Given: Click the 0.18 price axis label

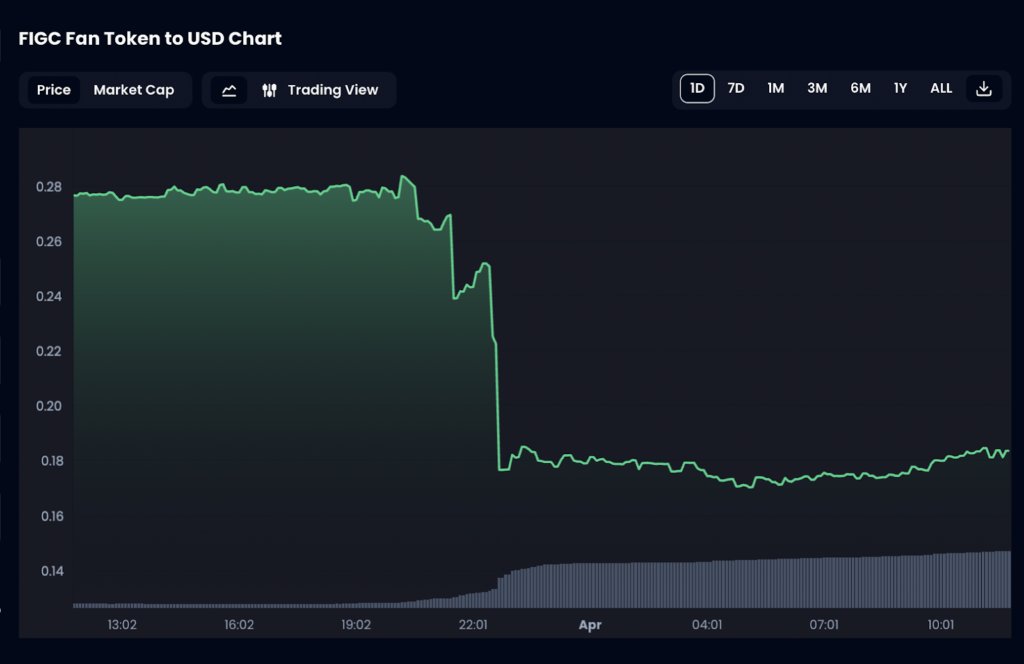Looking at the screenshot, I should click(48, 461).
